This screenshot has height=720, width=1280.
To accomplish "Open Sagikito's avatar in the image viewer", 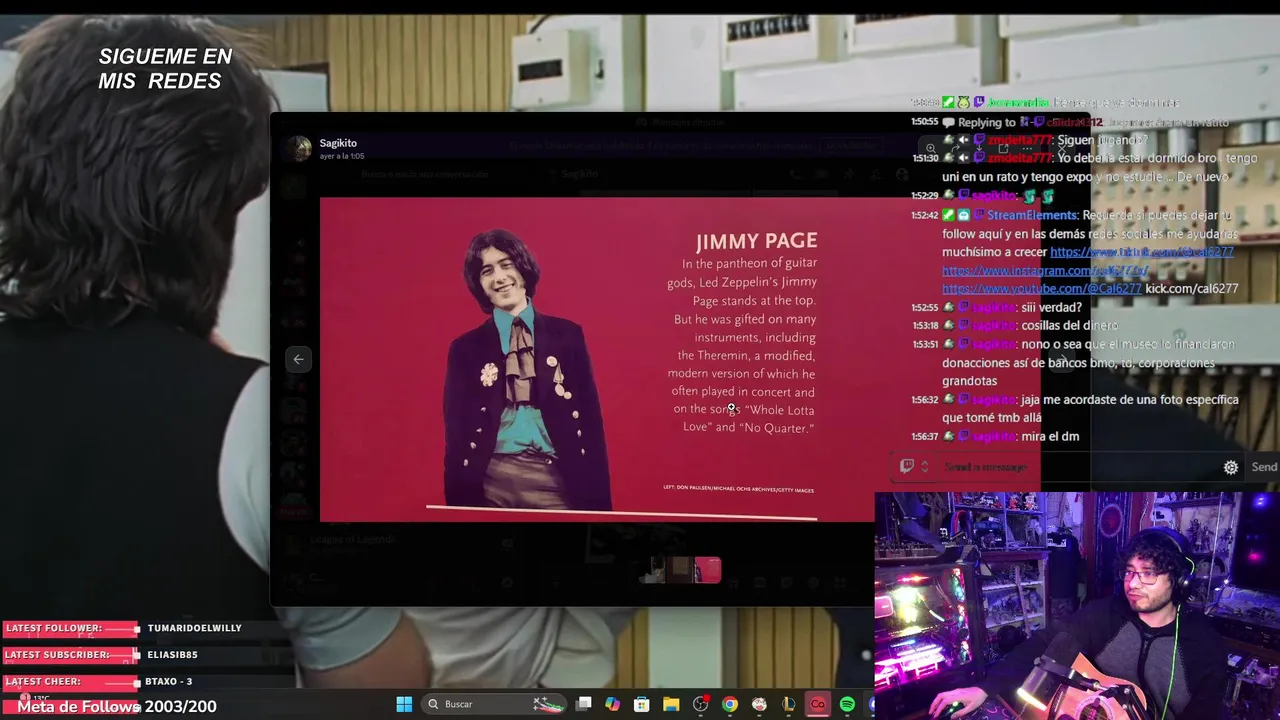I will (298, 149).
